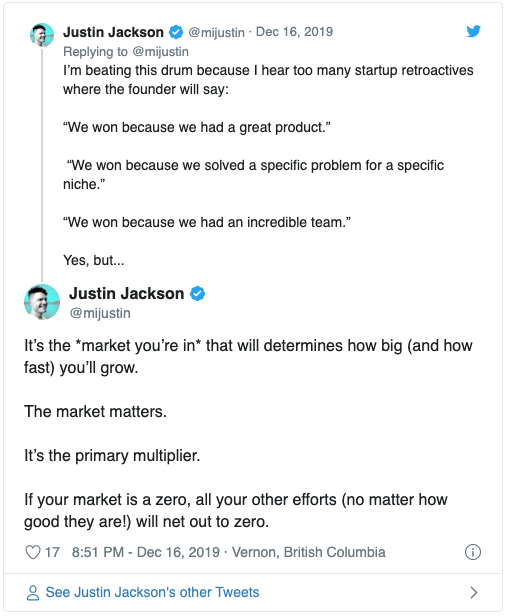Open the small avatar in the parent tweet
This screenshot has width=507, height=616.
pos(42,35)
